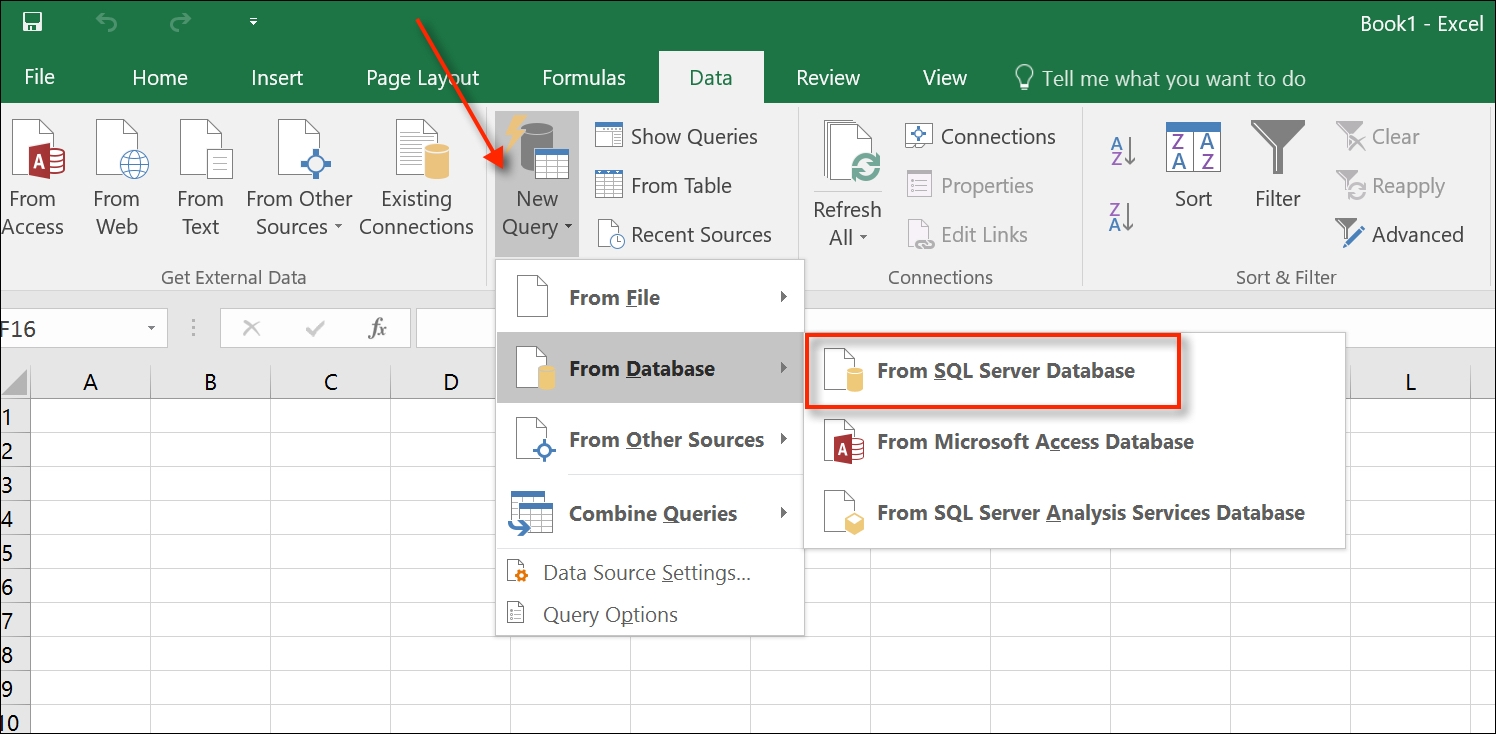Click the Insert Function fx icon
This screenshot has width=1496, height=734.
point(378,328)
